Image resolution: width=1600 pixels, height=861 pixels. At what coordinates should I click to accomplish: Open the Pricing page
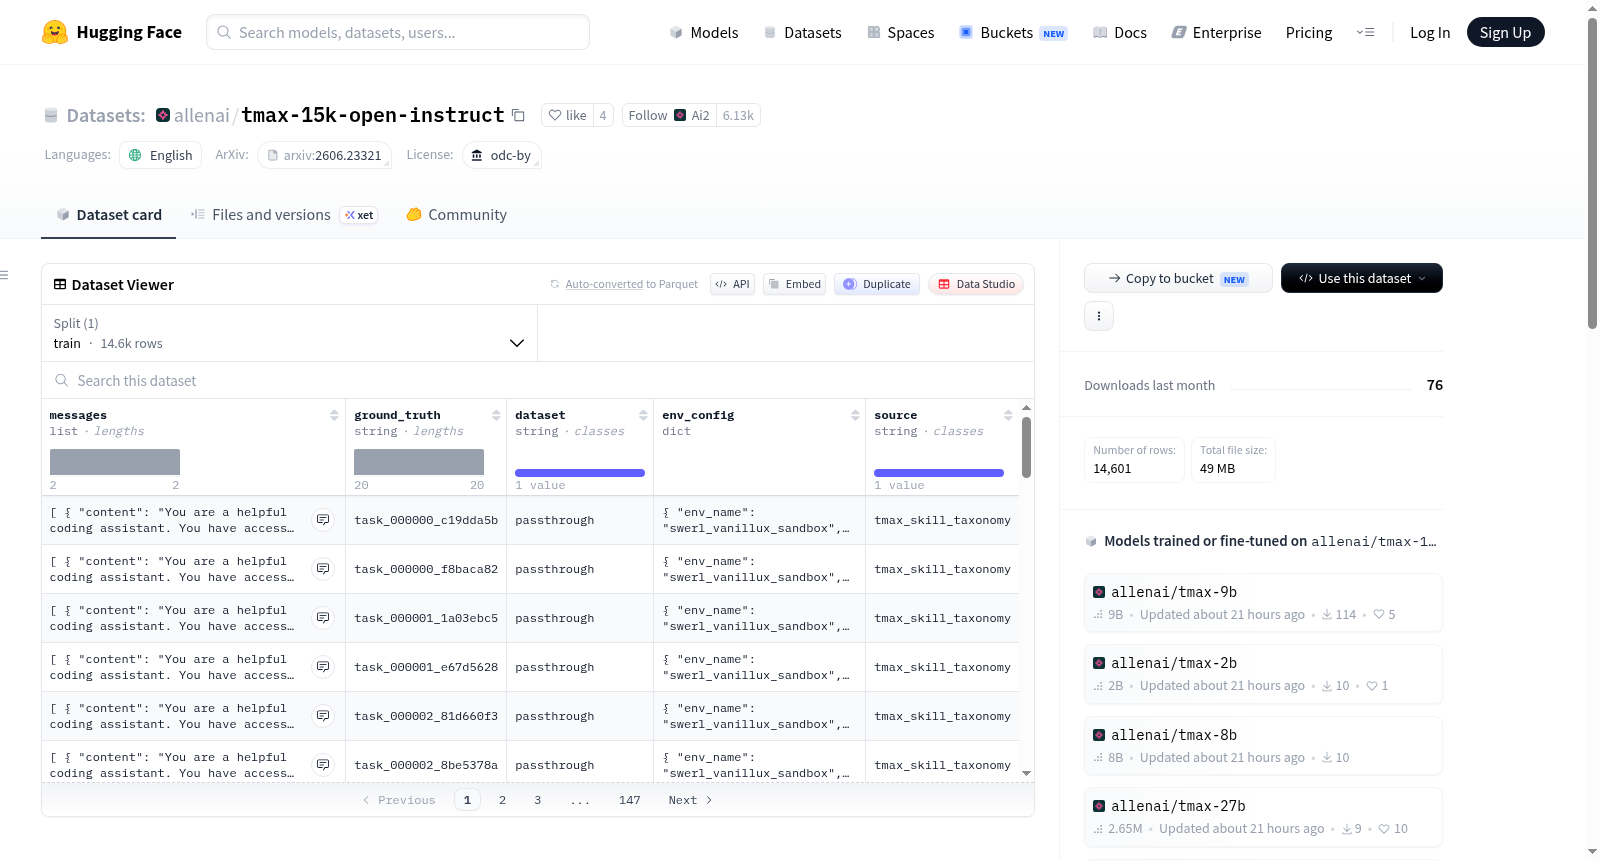[1309, 32]
